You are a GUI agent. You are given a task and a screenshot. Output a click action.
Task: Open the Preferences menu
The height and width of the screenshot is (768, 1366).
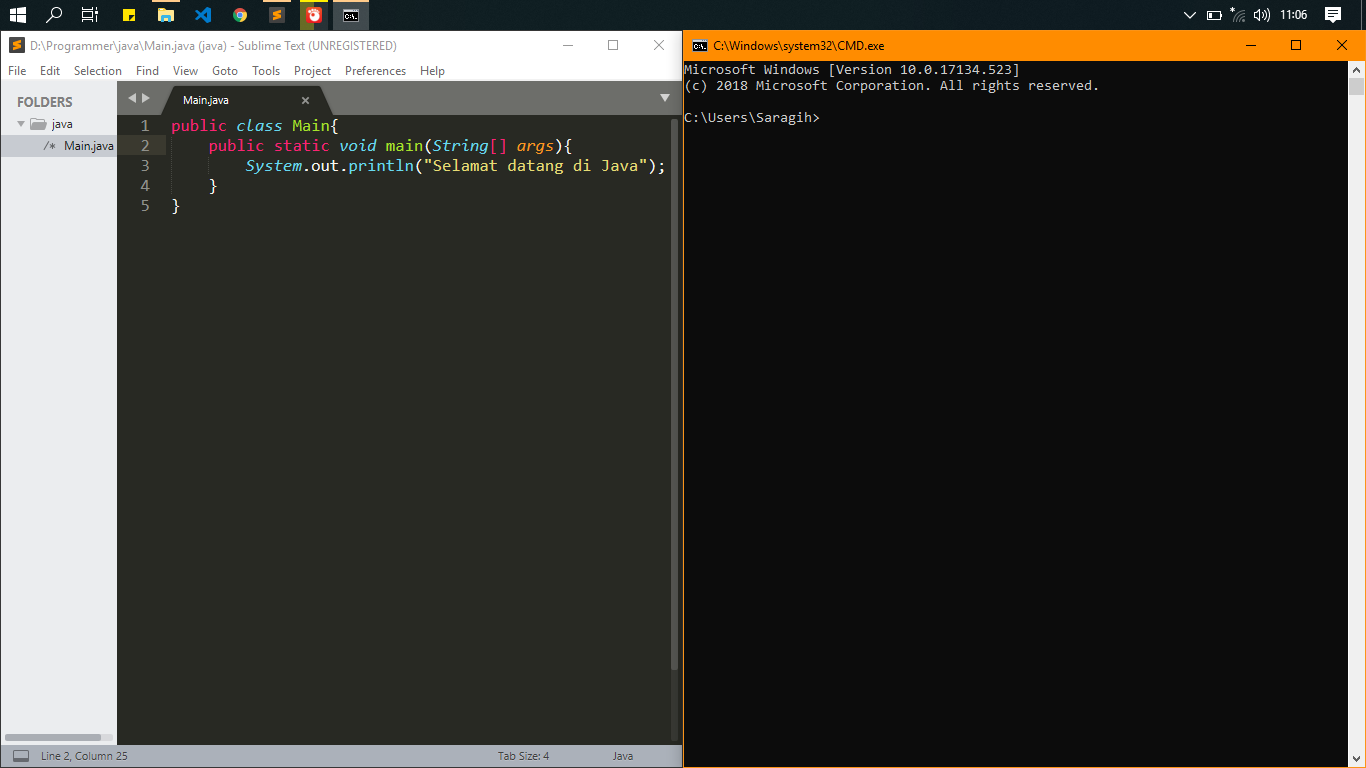click(x=375, y=71)
